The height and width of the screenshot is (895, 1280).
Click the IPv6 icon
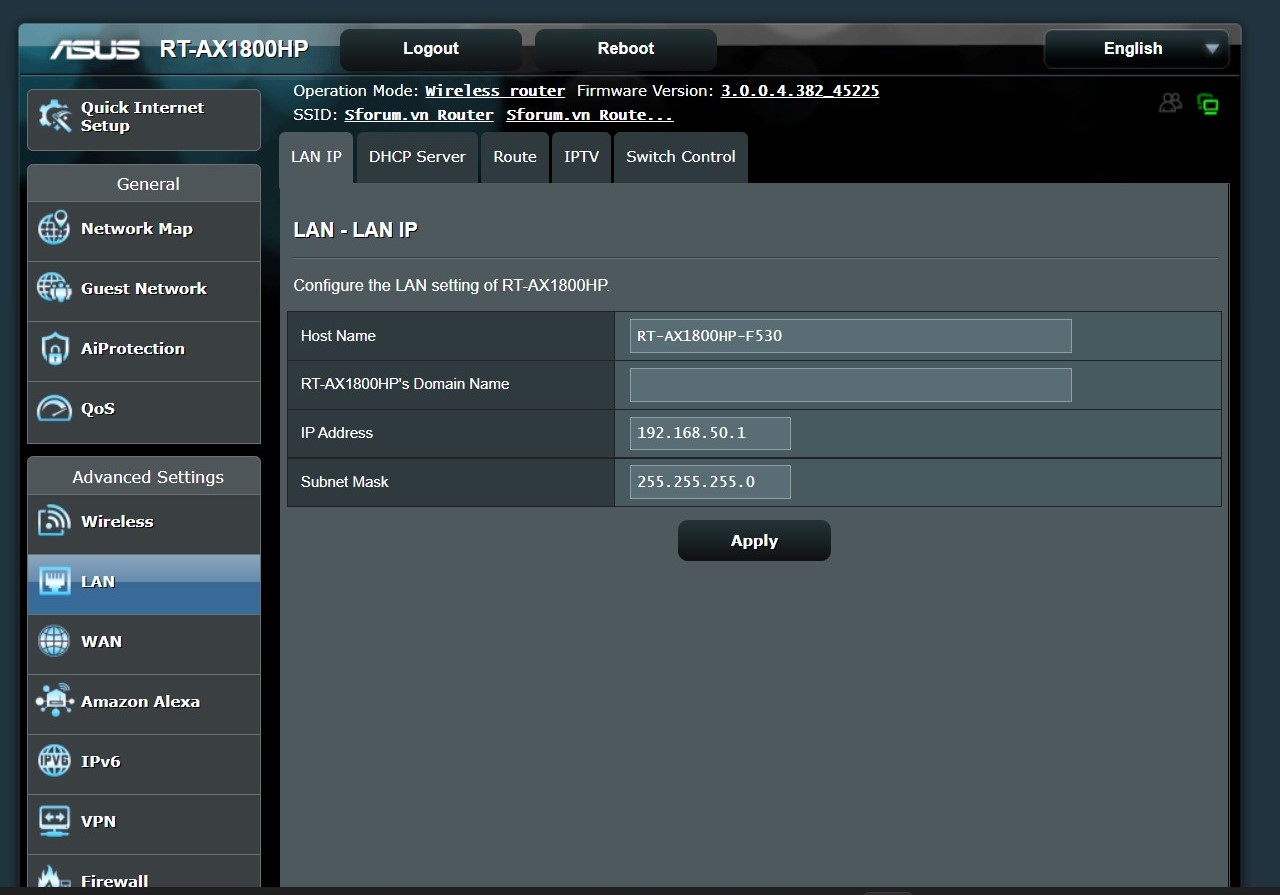pyautogui.click(x=54, y=761)
